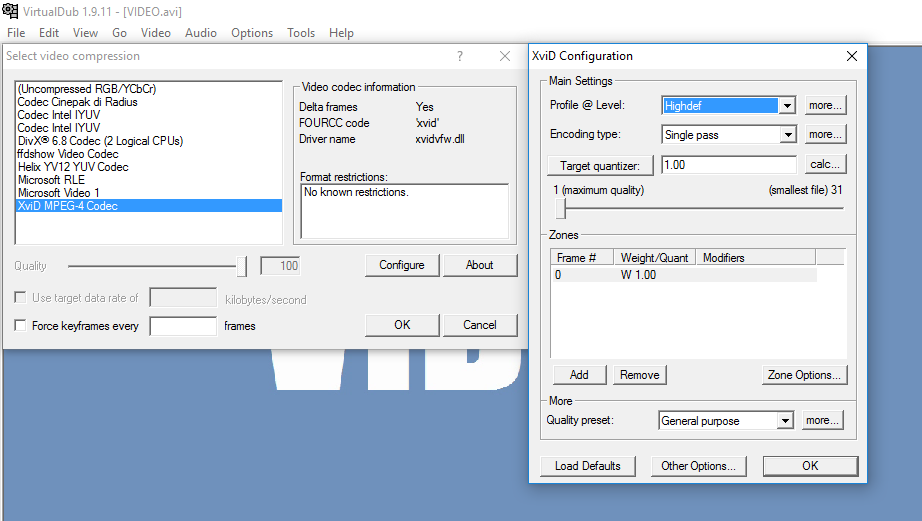Open the Tools menu
Image resolution: width=922 pixels, height=521 pixels.
point(301,33)
